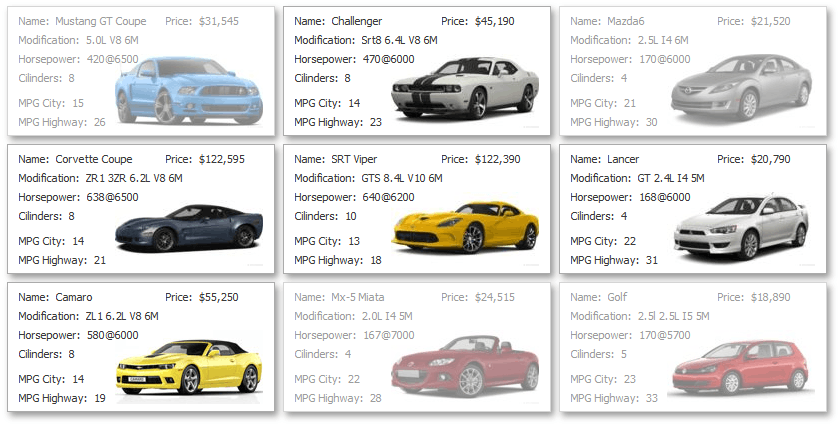Click the SRT Viper MPG City value 13

point(354,241)
